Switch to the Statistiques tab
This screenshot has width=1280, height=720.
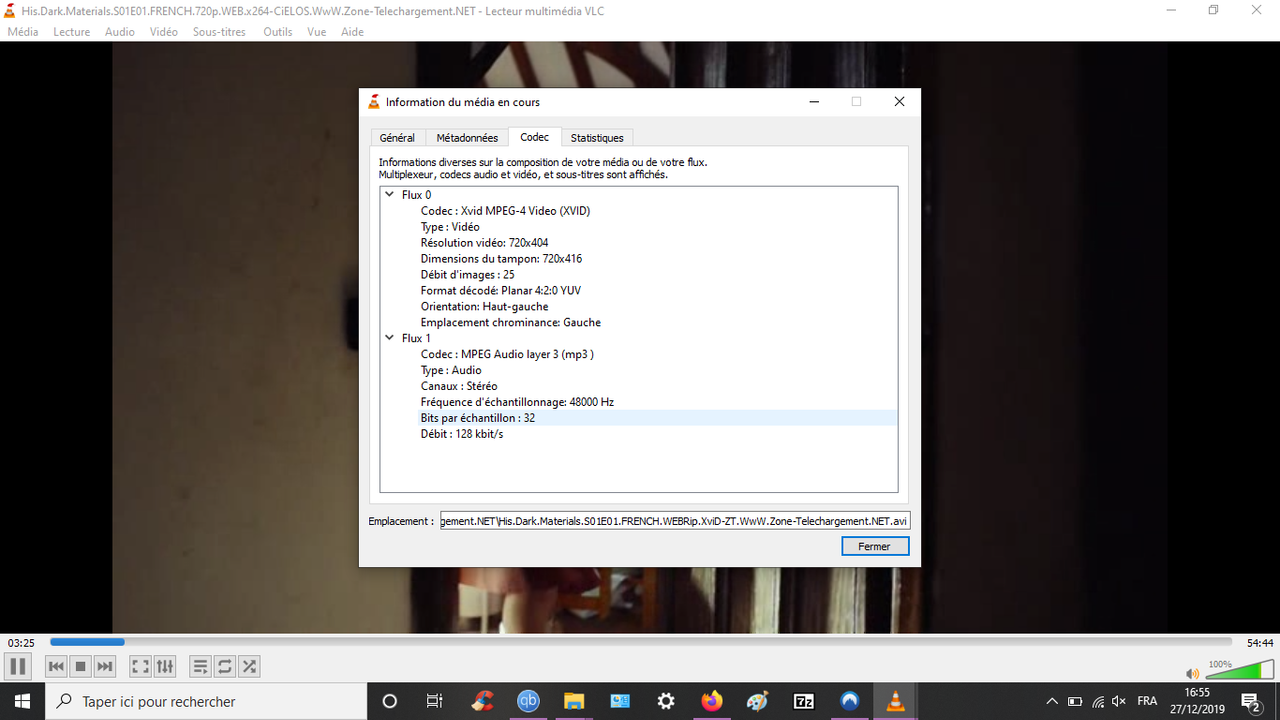597,138
